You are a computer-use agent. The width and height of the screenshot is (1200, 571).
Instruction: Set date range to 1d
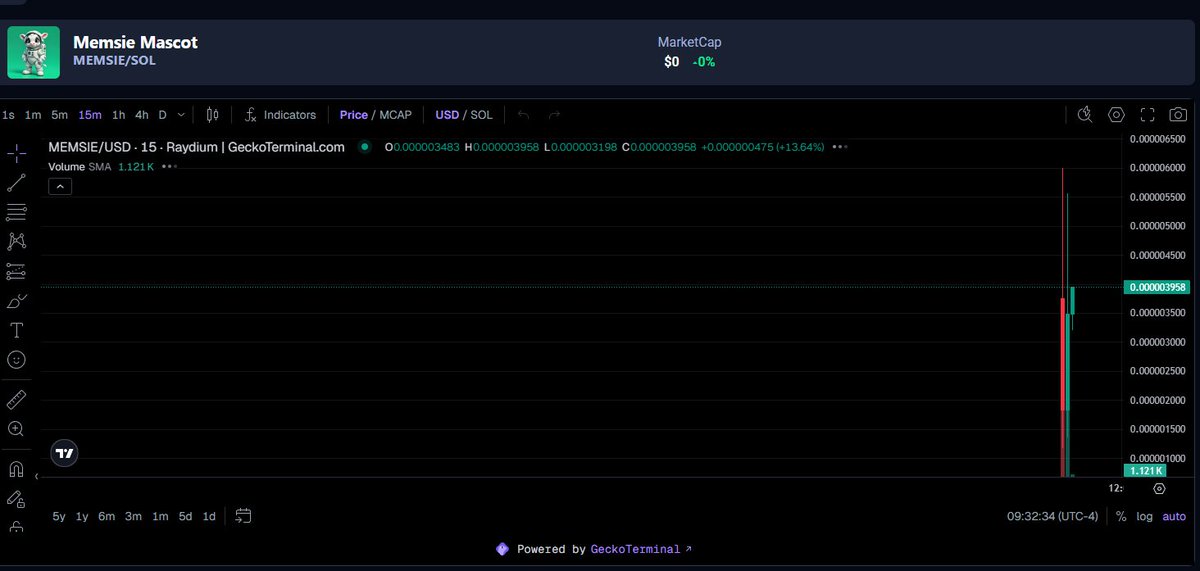pyautogui.click(x=209, y=516)
